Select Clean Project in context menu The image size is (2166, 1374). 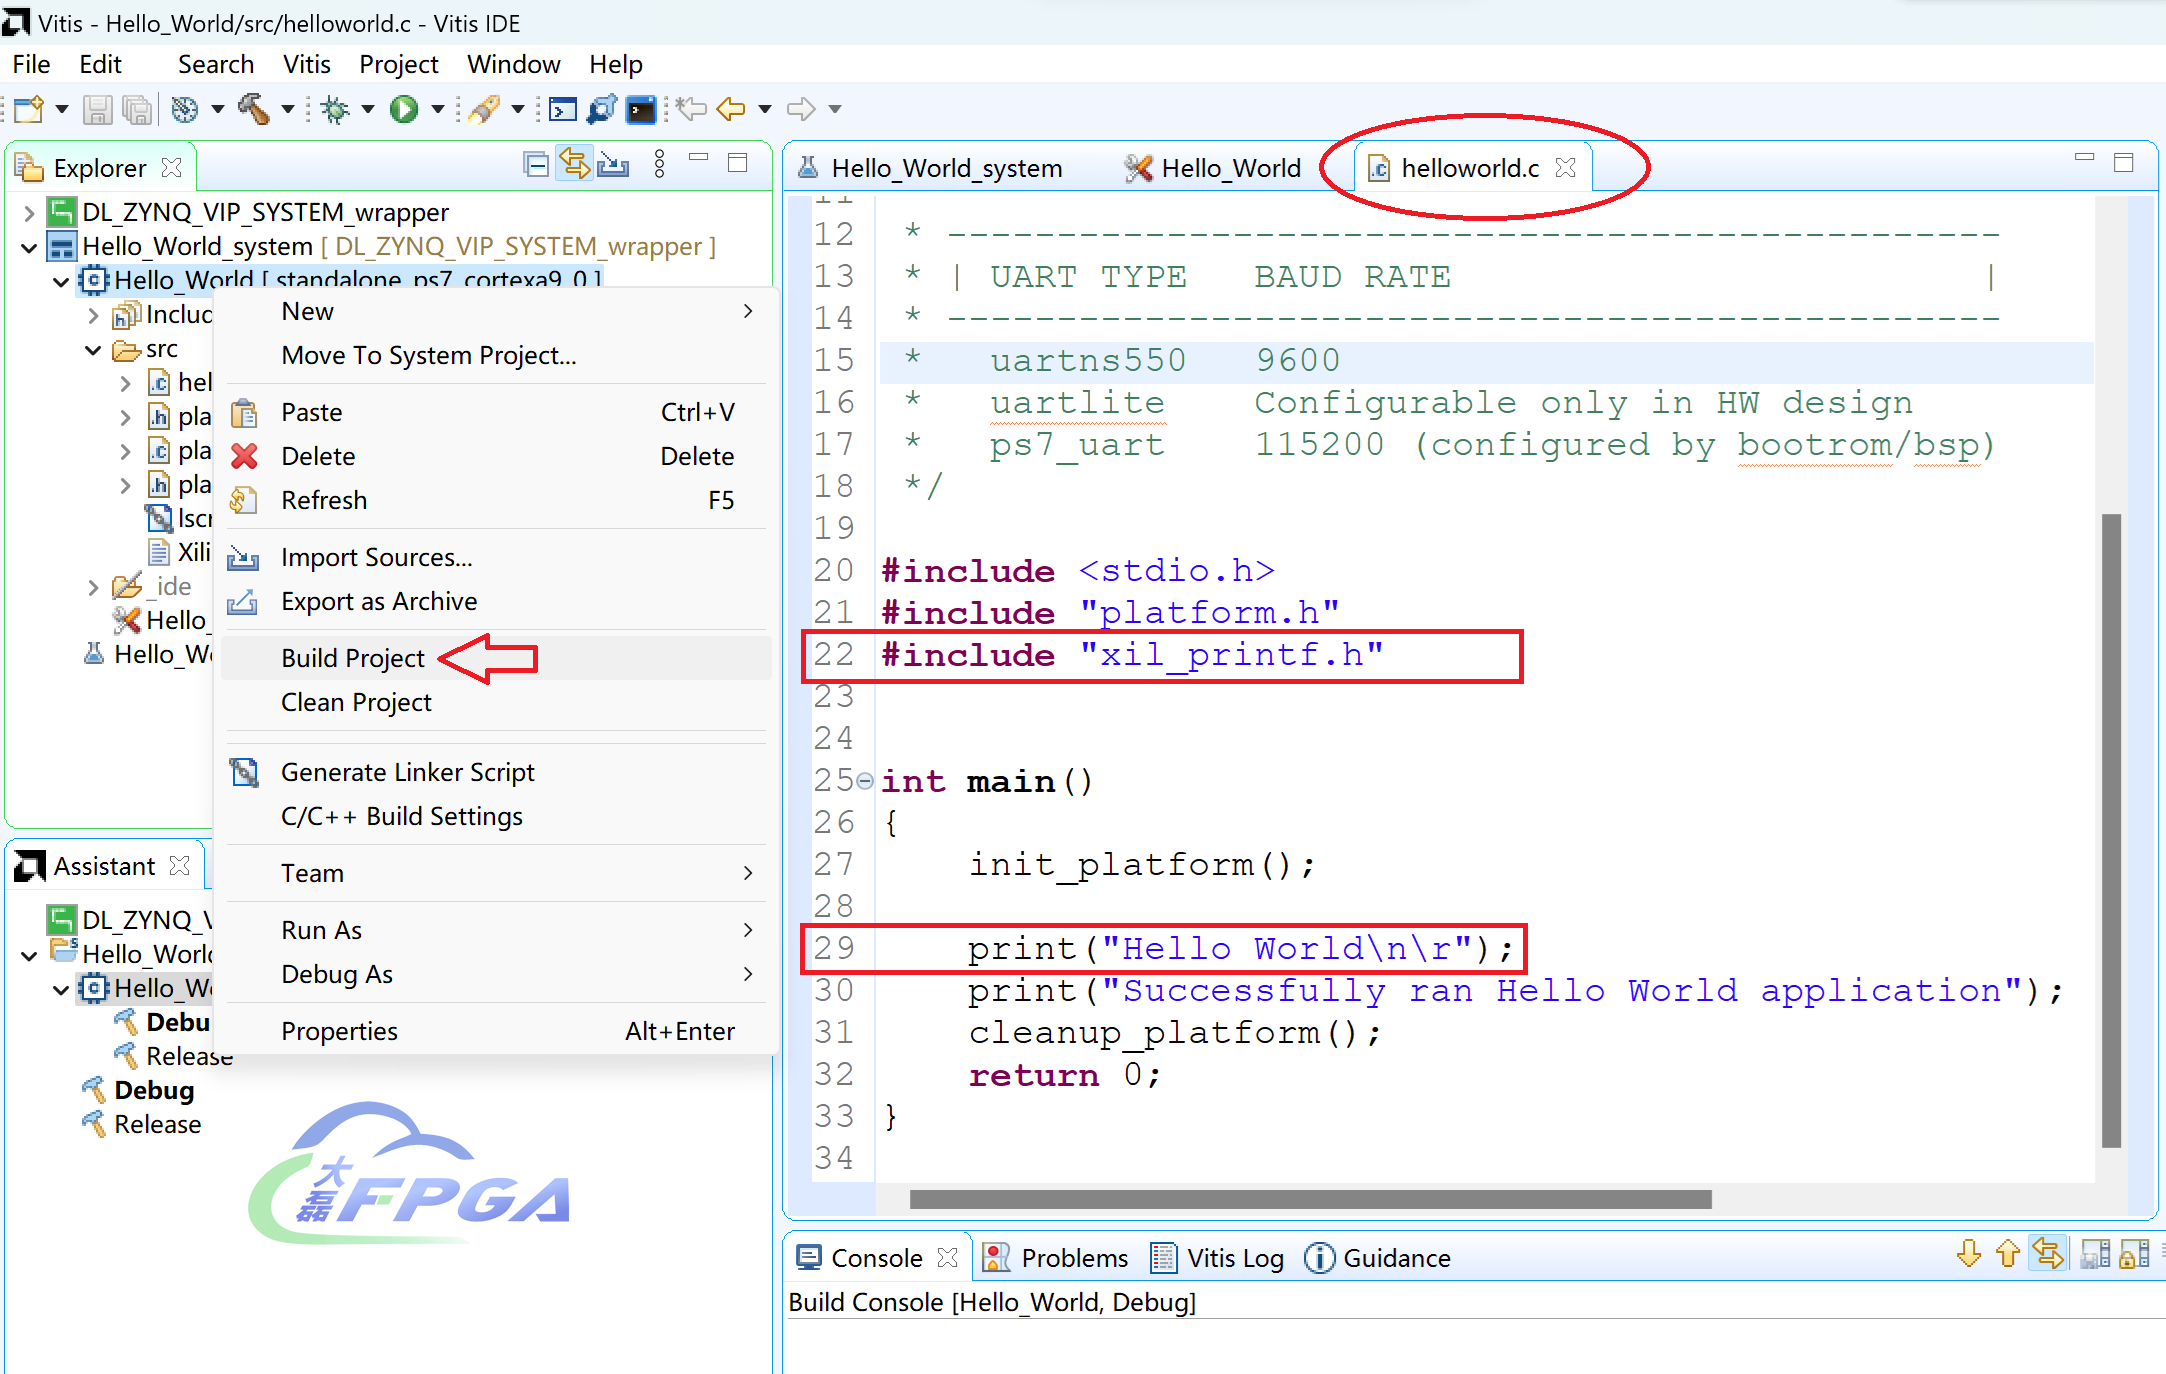point(496,702)
